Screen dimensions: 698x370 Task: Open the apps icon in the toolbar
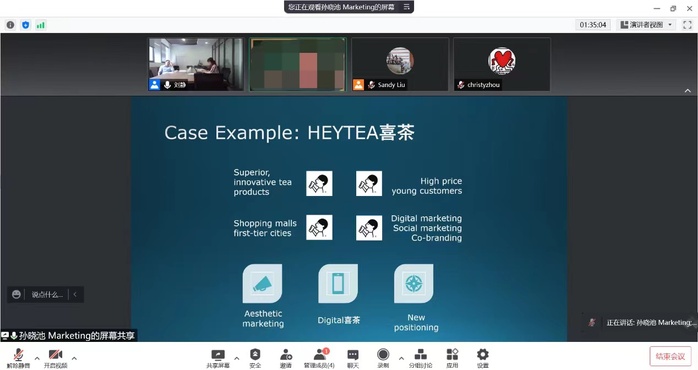coord(452,358)
